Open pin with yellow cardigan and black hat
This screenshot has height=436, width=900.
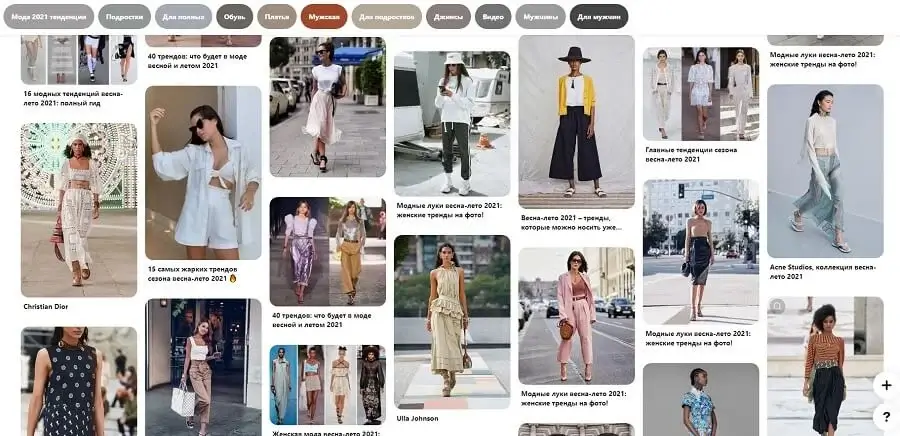(x=576, y=120)
